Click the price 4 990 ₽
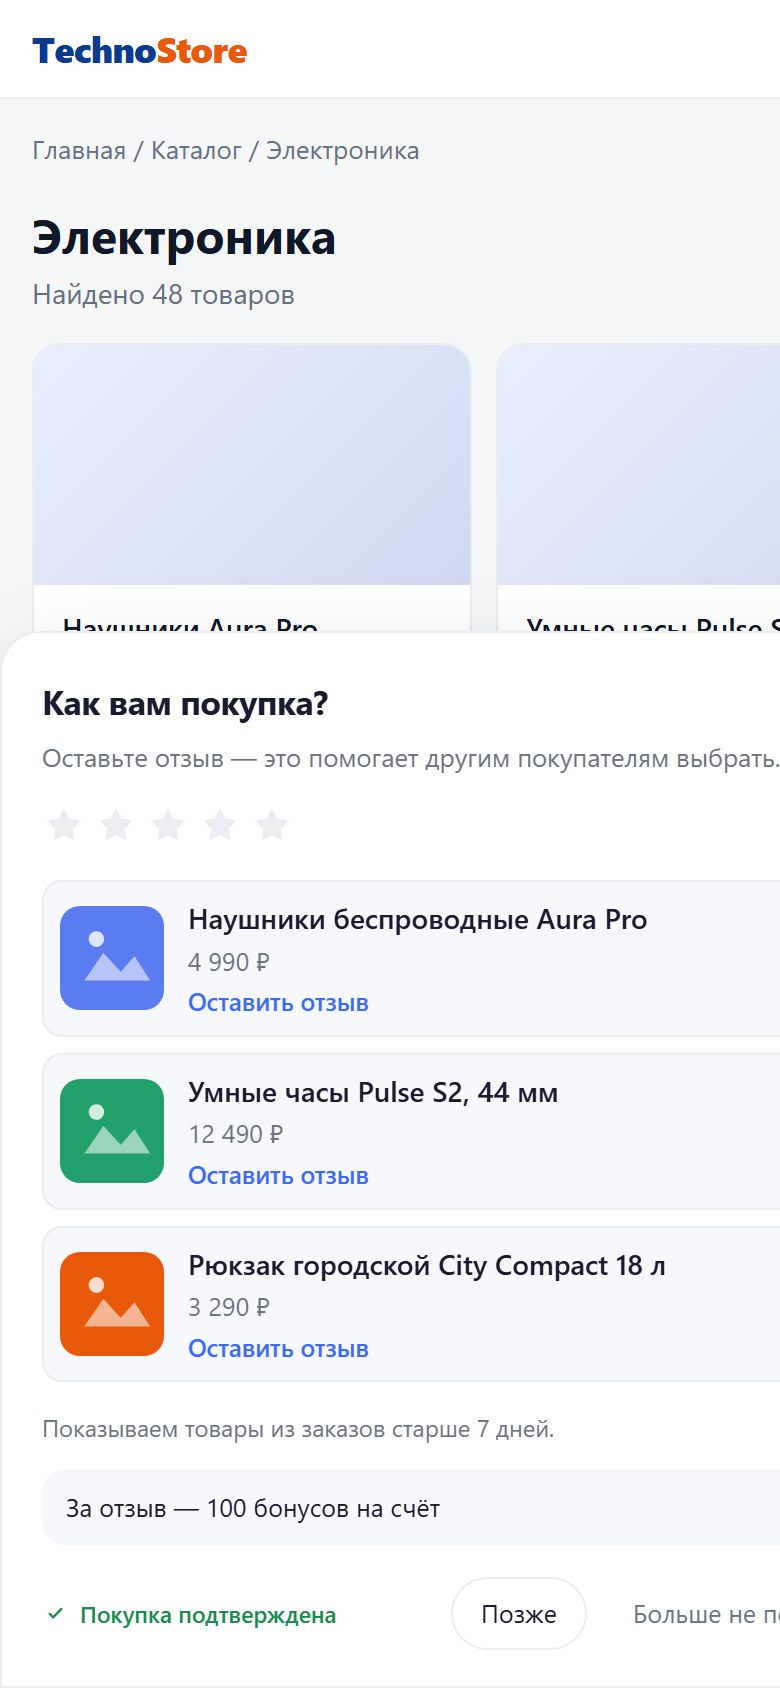Image resolution: width=780 pixels, height=1688 pixels. 229,962
